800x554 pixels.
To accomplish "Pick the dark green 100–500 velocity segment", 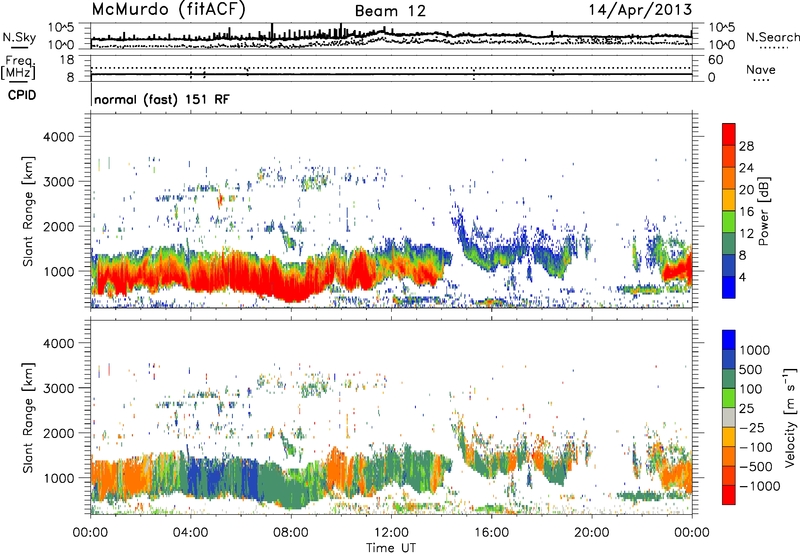I will click(729, 379).
